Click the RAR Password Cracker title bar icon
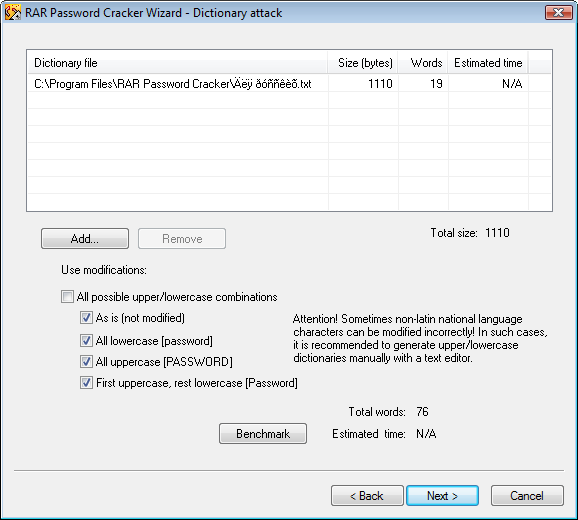Screen dimensions: 578x520 point(13,13)
